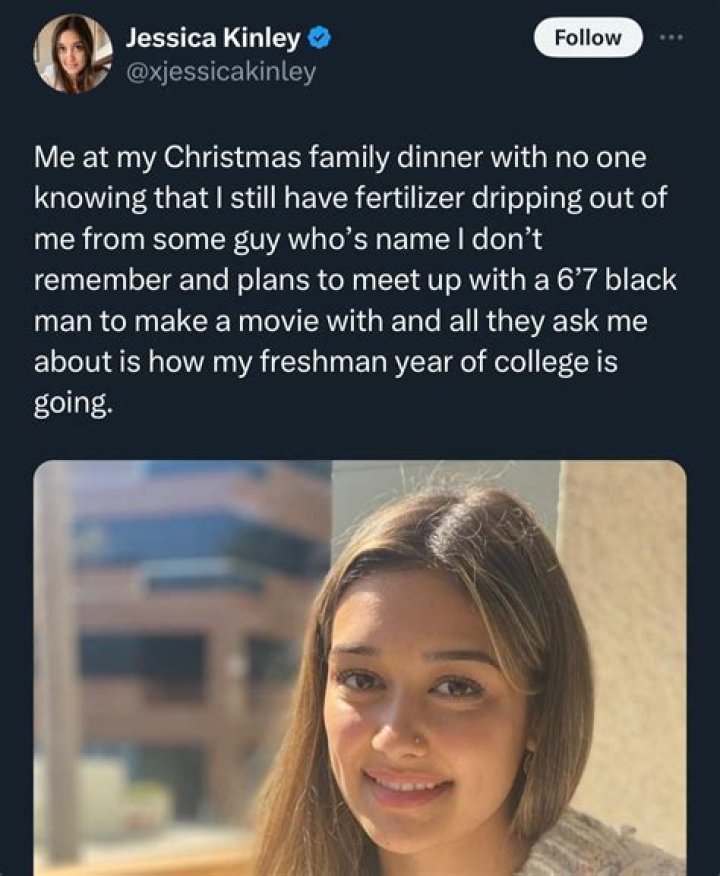This screenshot has height=876, width=720.
Task: Click the opening word "Me" of the tweet
Action: pyautogui.click(x=51, y=158)
